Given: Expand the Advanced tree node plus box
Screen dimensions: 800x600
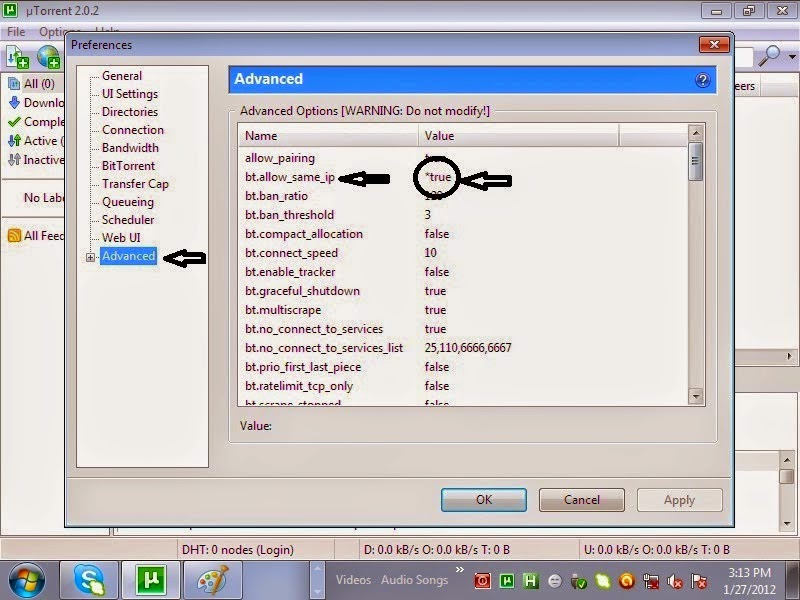Looking at the screenshot, I should point(90,257).
